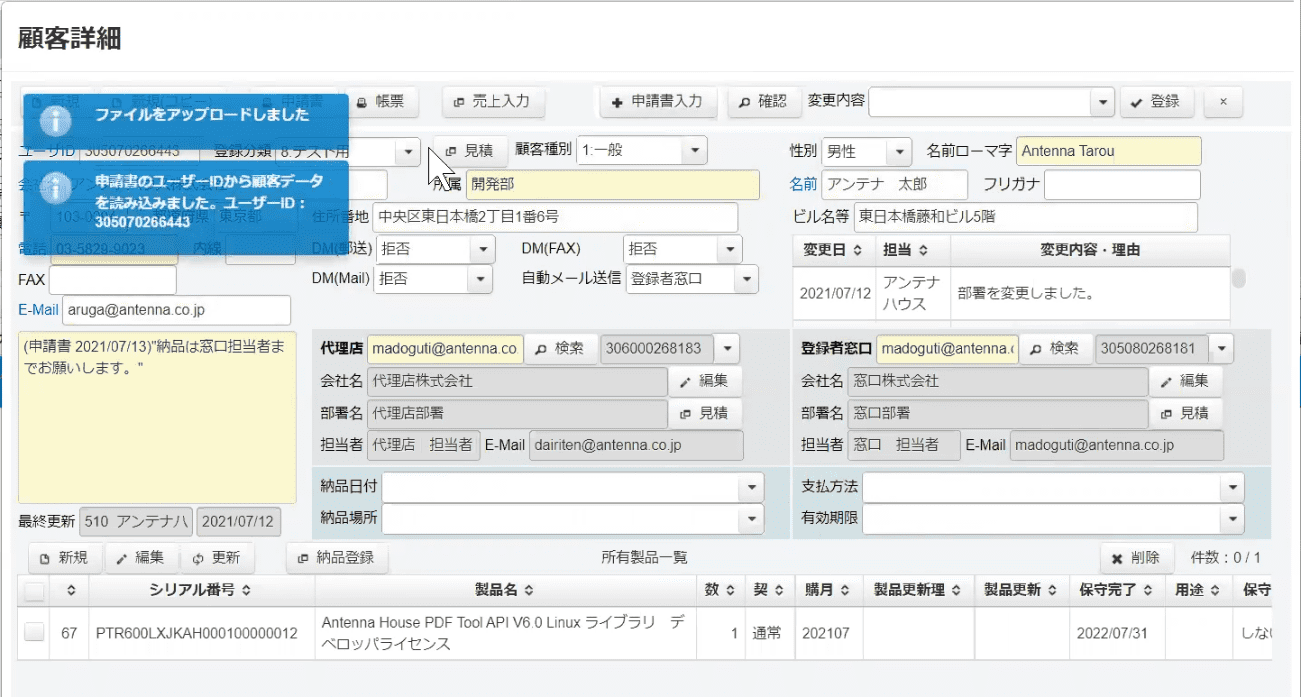
Task: Toggle the select-all checkbox in table header
Action: point(34,591)
